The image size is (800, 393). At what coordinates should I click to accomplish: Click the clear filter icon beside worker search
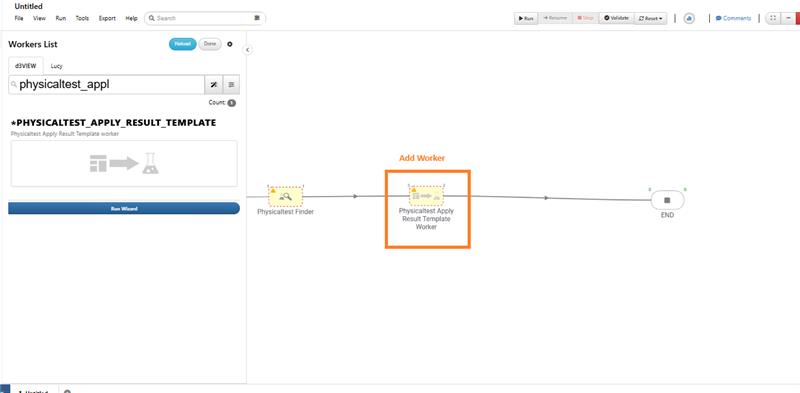pyautogui.click(x=214, y=85)
